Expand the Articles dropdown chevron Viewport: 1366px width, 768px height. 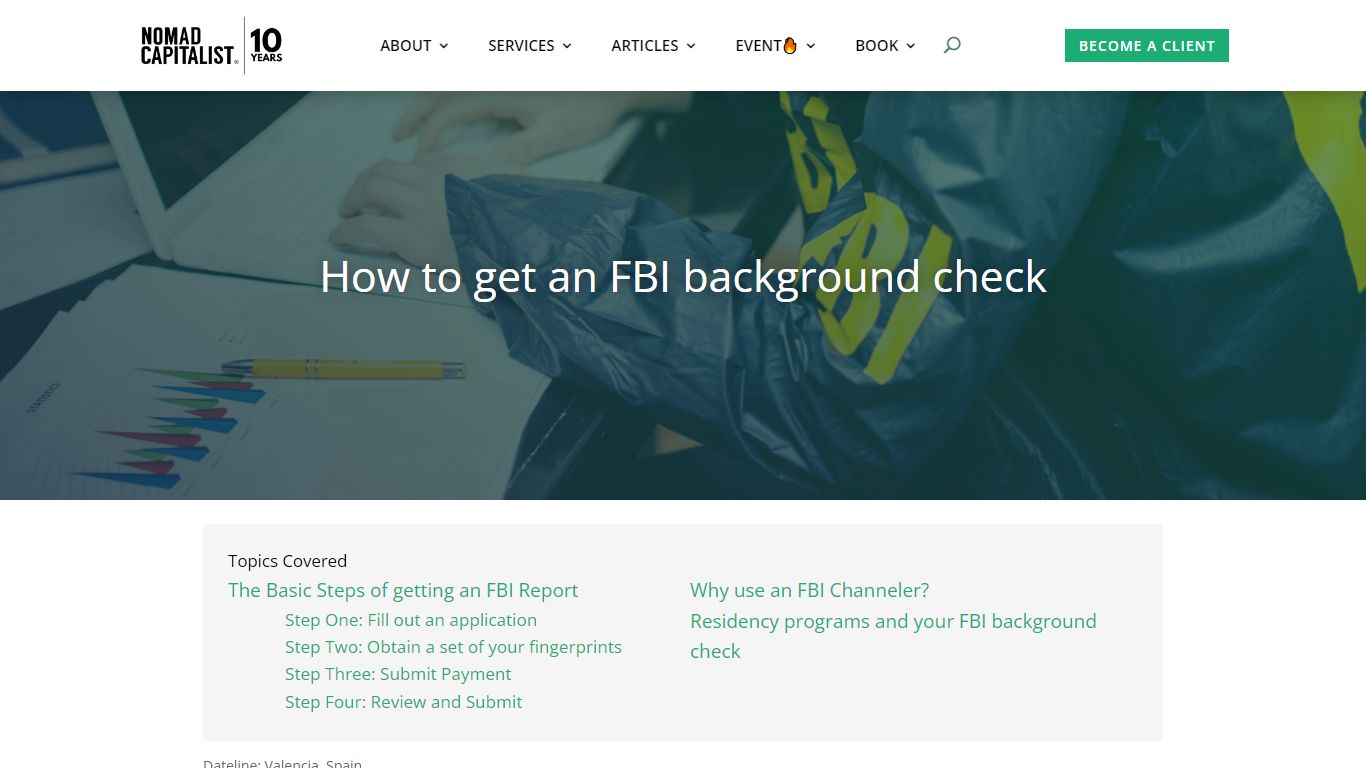[x=691, y=46]
